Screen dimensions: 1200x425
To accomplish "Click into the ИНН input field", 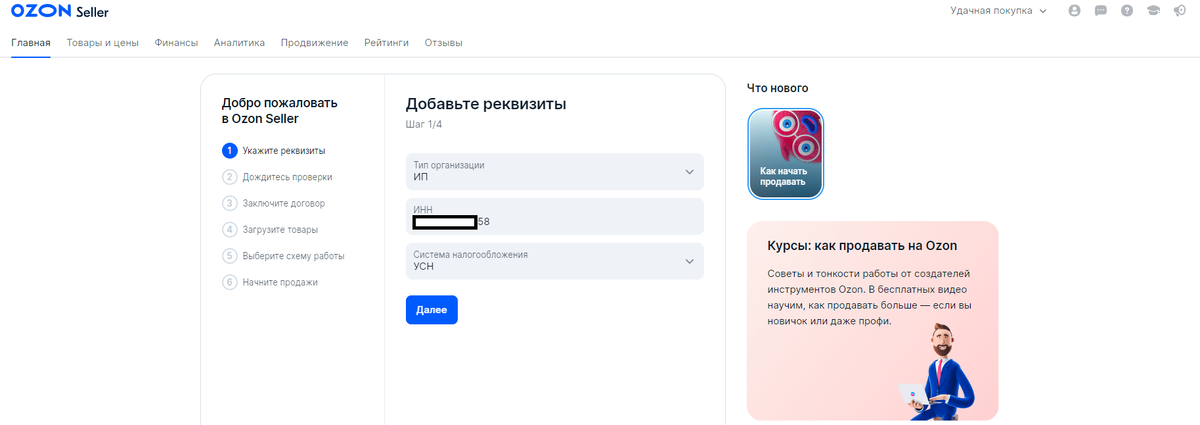I will (x=555, y=216).
